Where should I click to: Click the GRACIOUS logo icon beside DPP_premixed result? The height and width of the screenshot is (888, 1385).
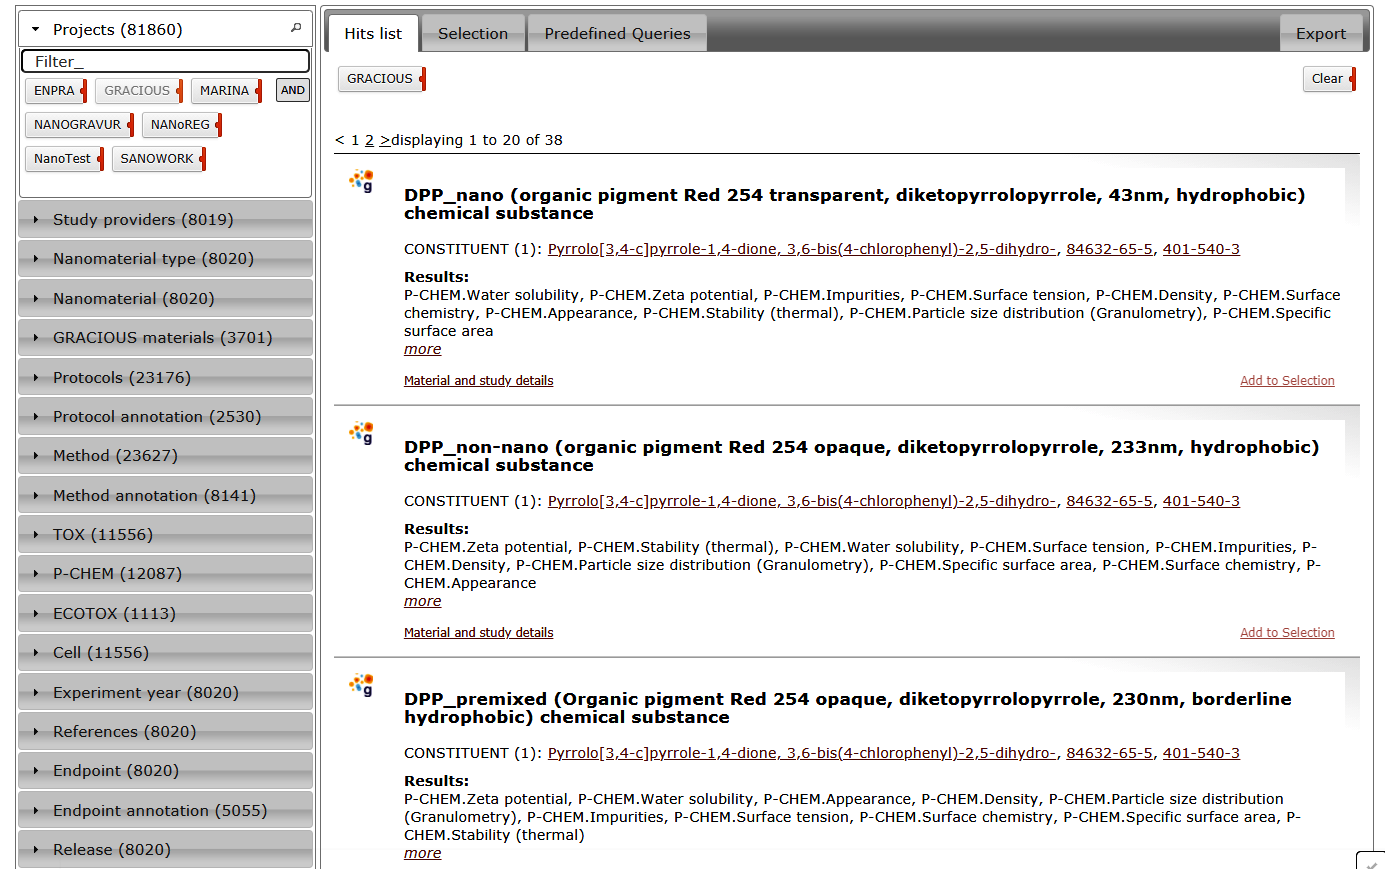pos(361,685)
